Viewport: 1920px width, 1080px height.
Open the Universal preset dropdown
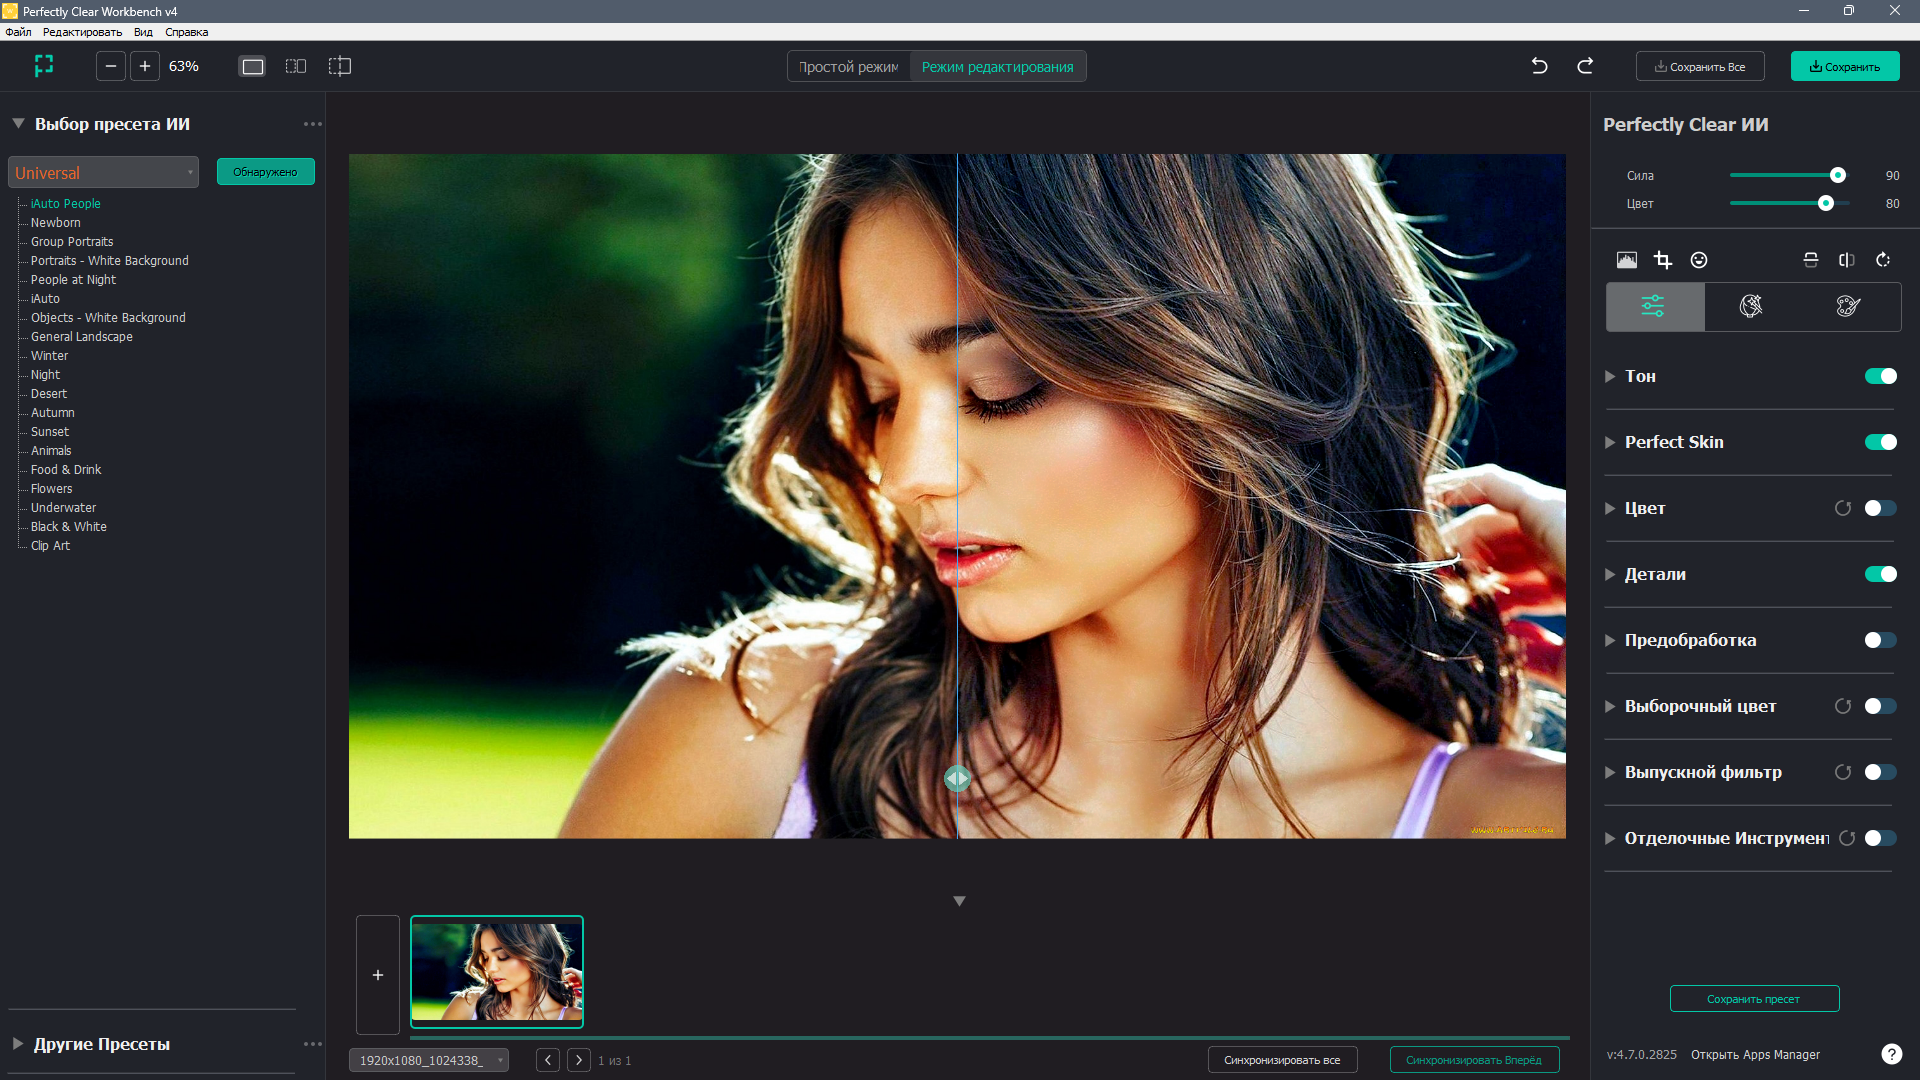pyautogui.click(x=104, y=172)
